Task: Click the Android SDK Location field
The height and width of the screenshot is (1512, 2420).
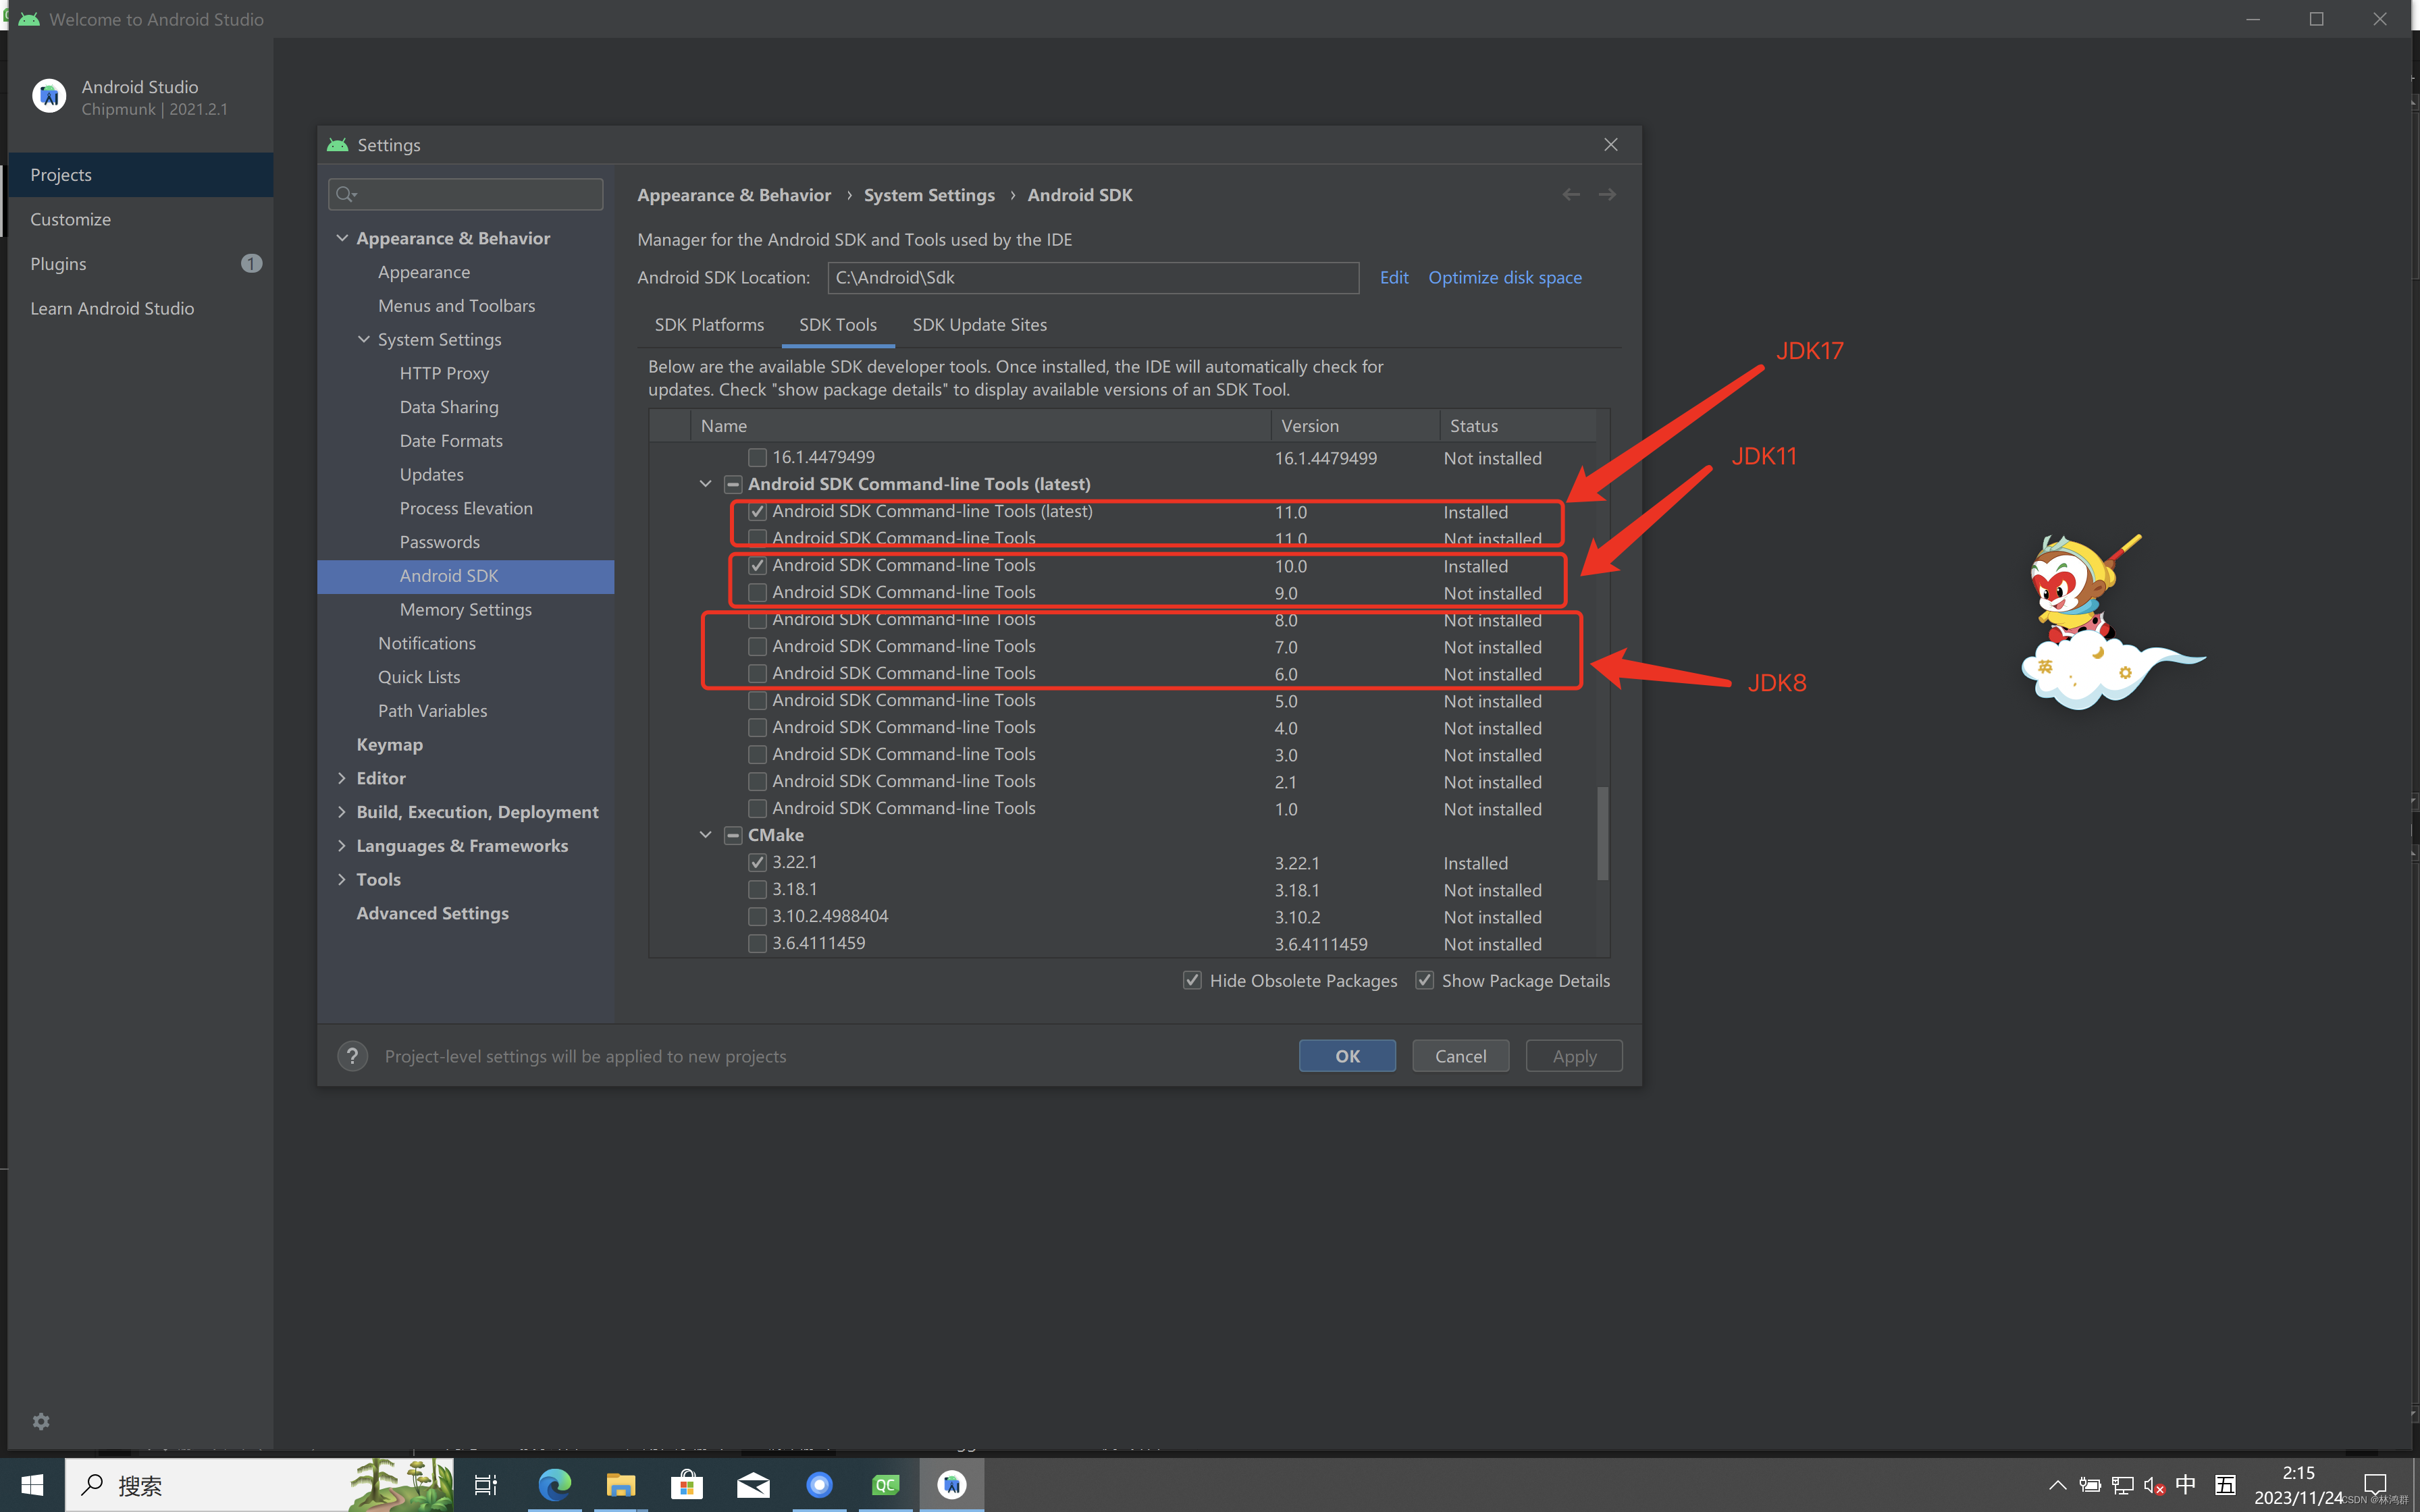Action: coord(1093,278)
